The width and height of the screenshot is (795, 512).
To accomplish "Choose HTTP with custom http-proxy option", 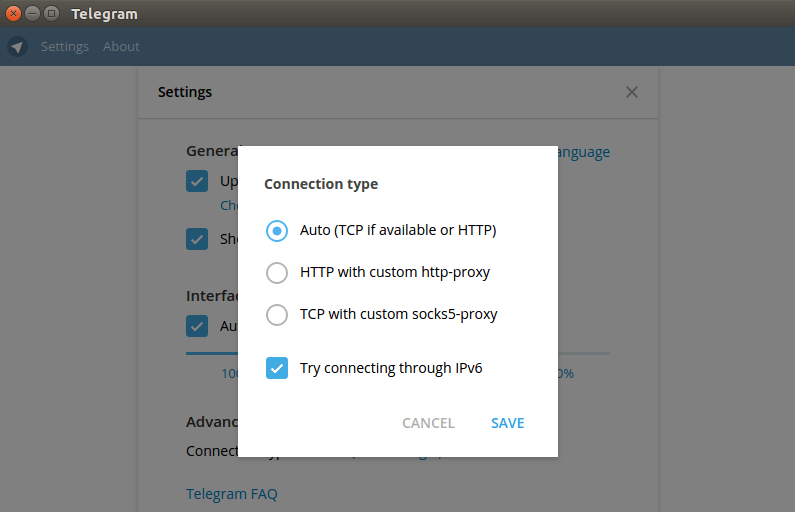I will click(x=277, y=272).
